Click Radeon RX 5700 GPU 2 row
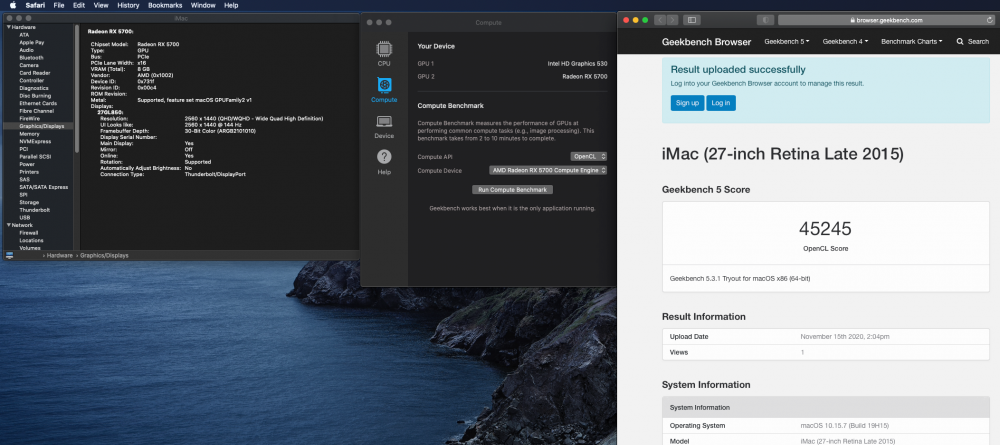Viewport: 1000px width, 445px height. tap(512, 77)
